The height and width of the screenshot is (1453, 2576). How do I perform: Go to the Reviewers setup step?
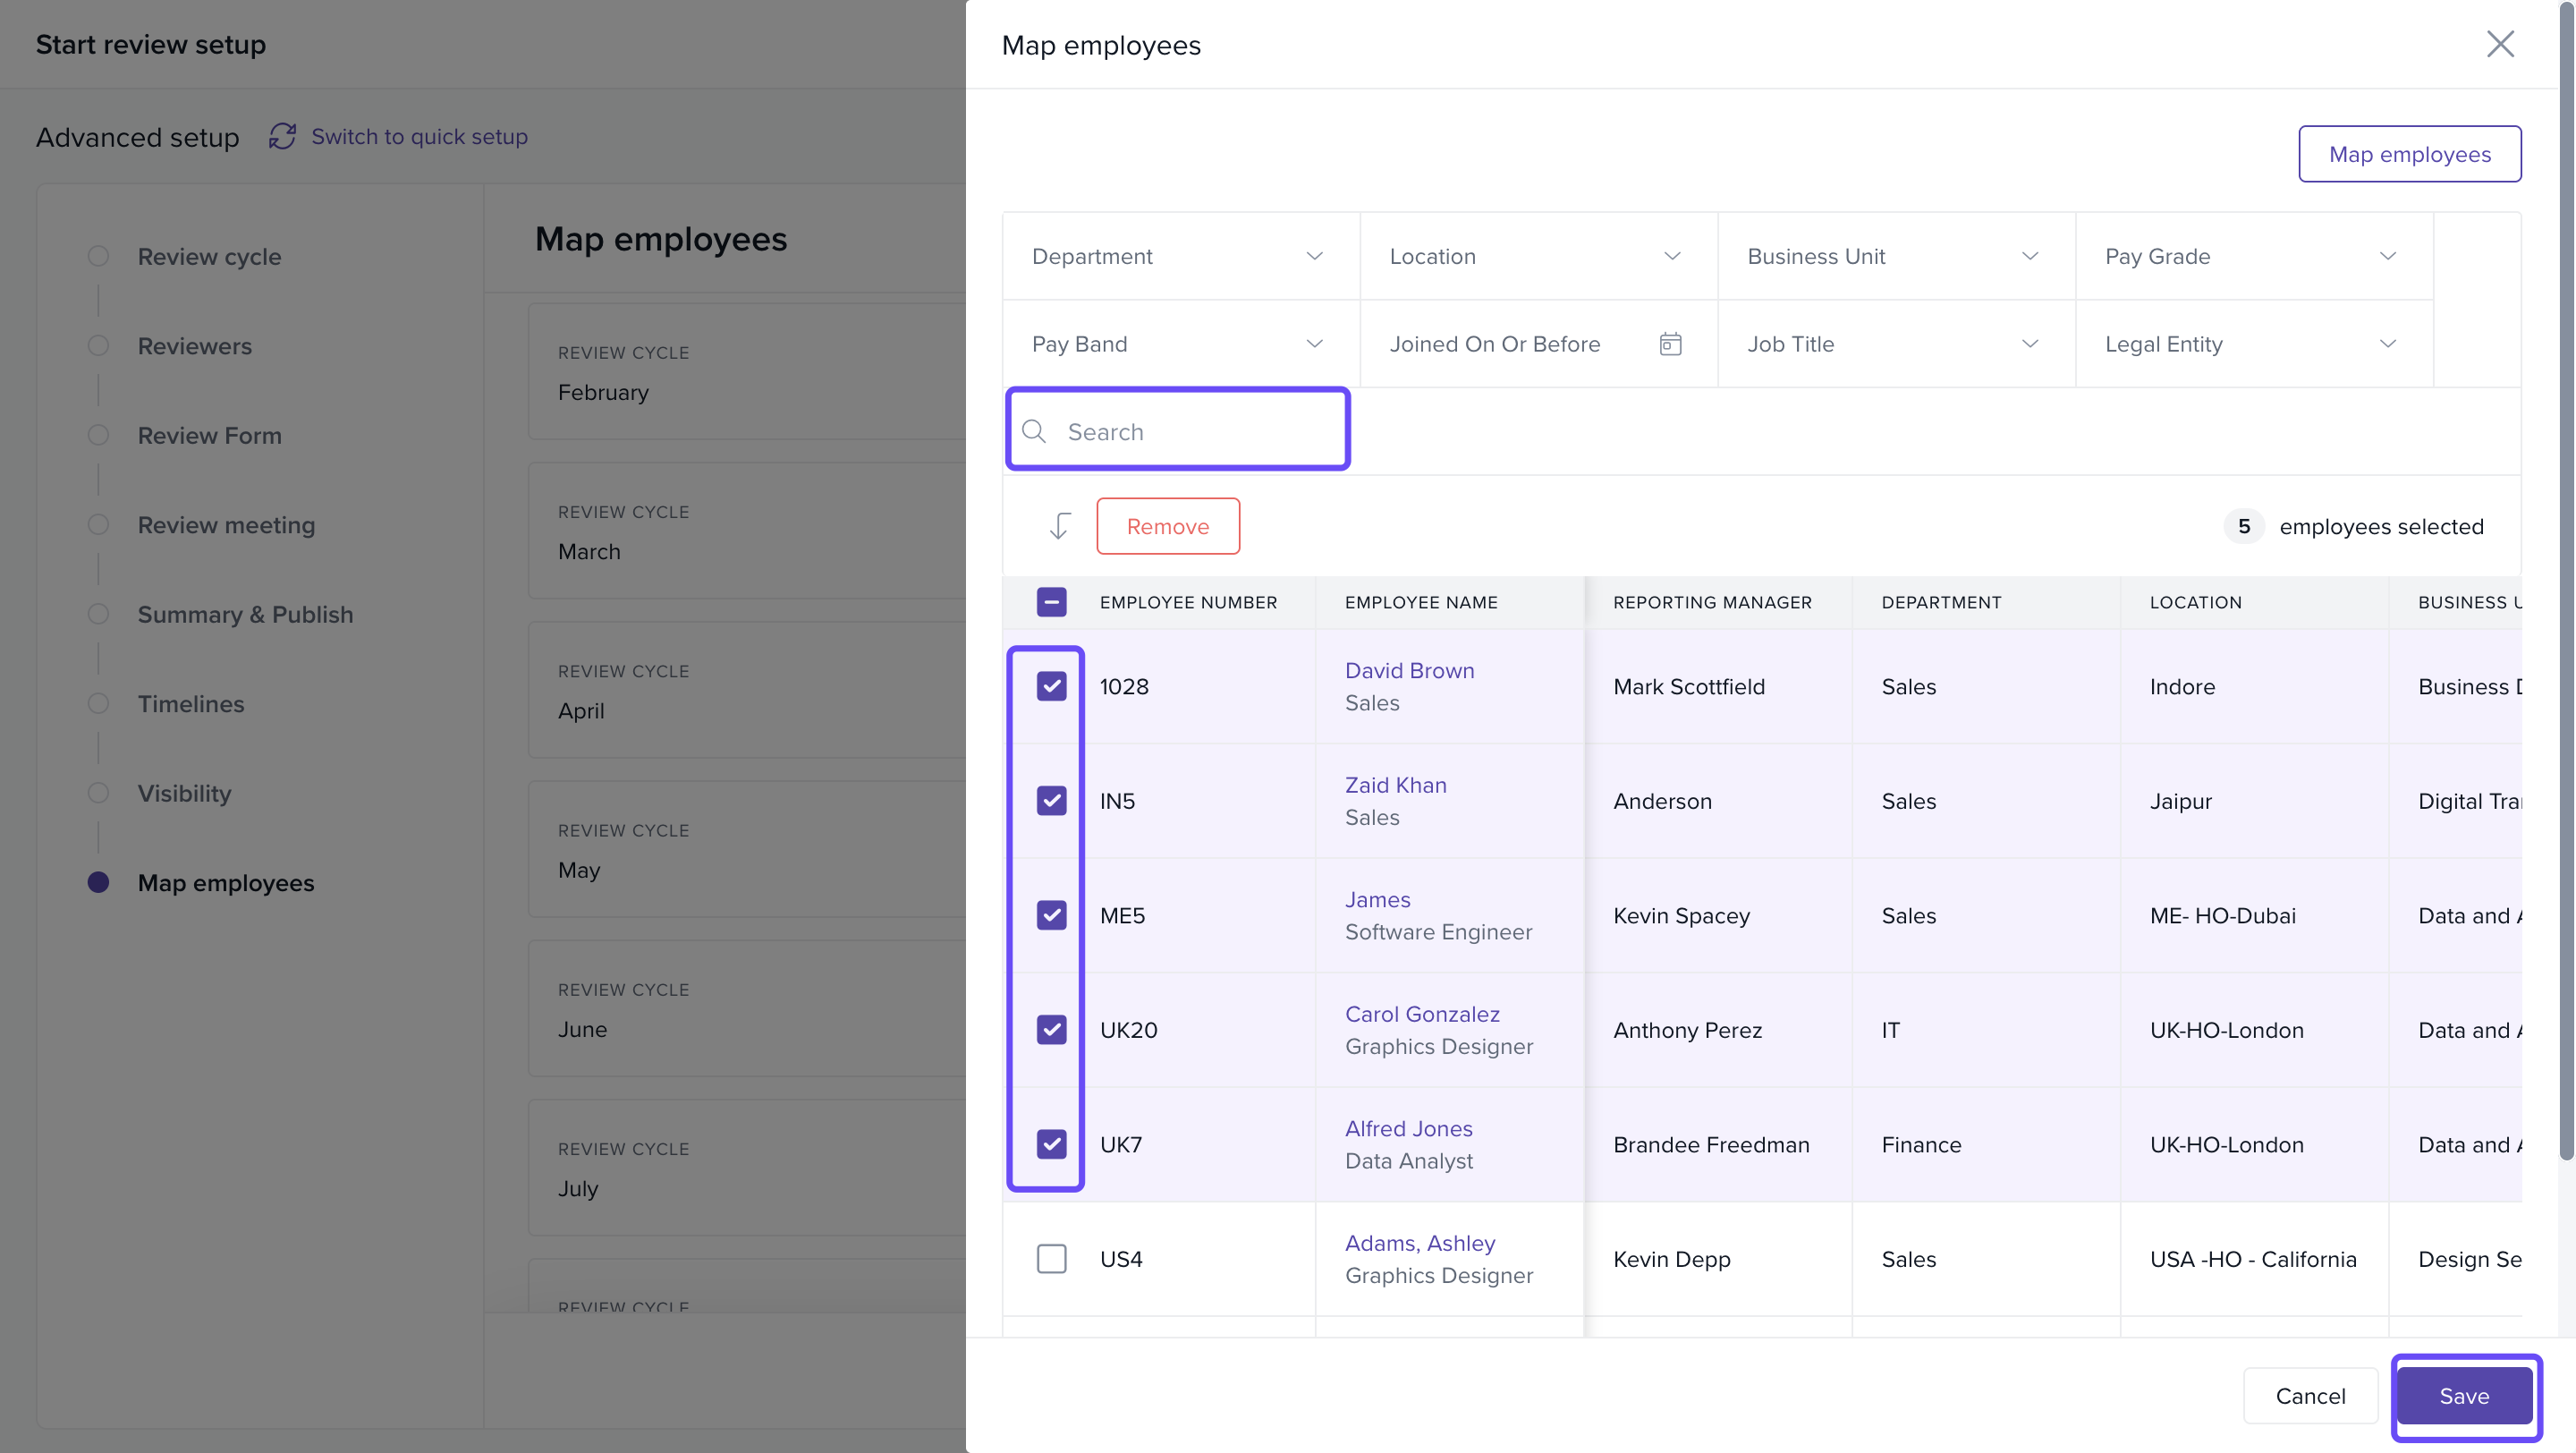point(194,346)
